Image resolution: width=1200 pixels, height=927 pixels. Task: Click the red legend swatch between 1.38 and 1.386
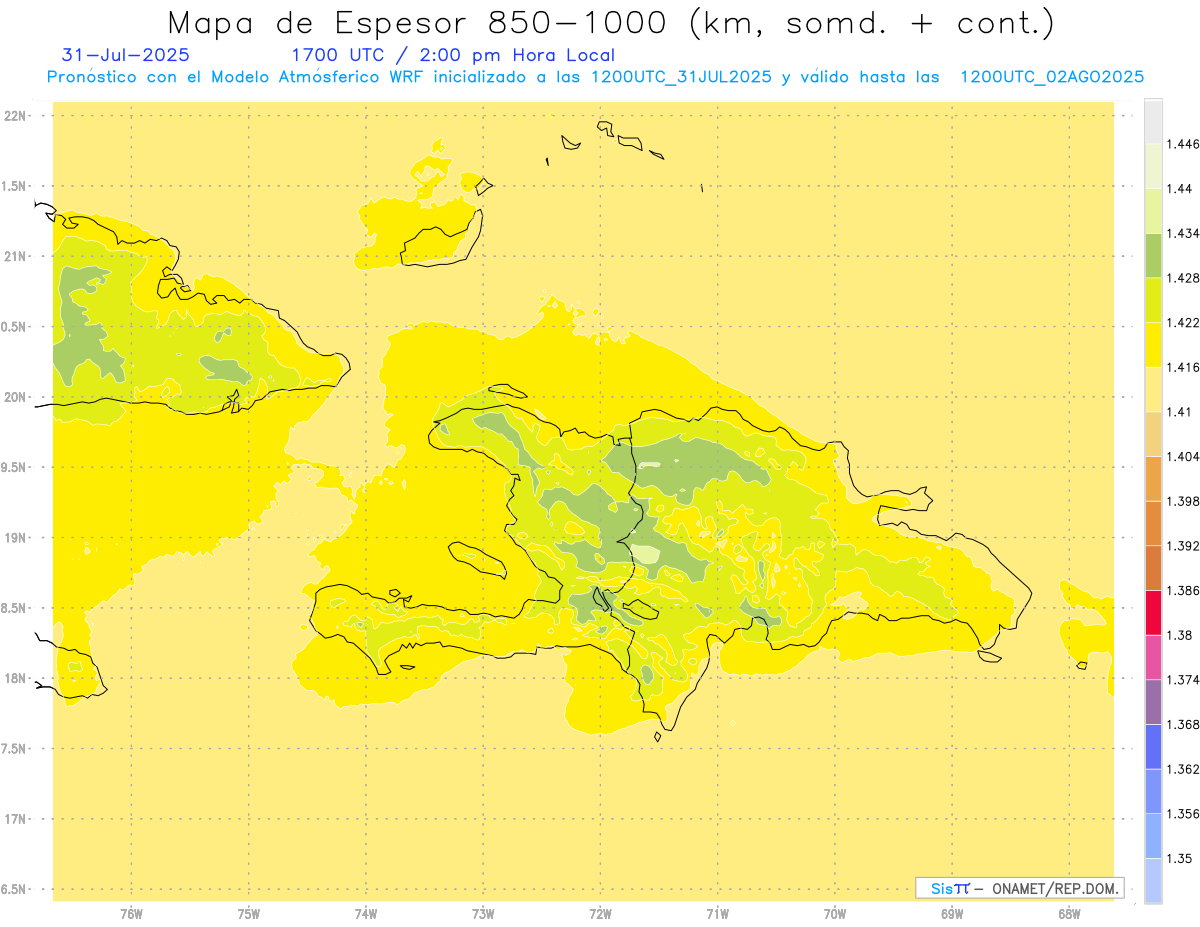pyautogui.click(x=1153, y=612)
